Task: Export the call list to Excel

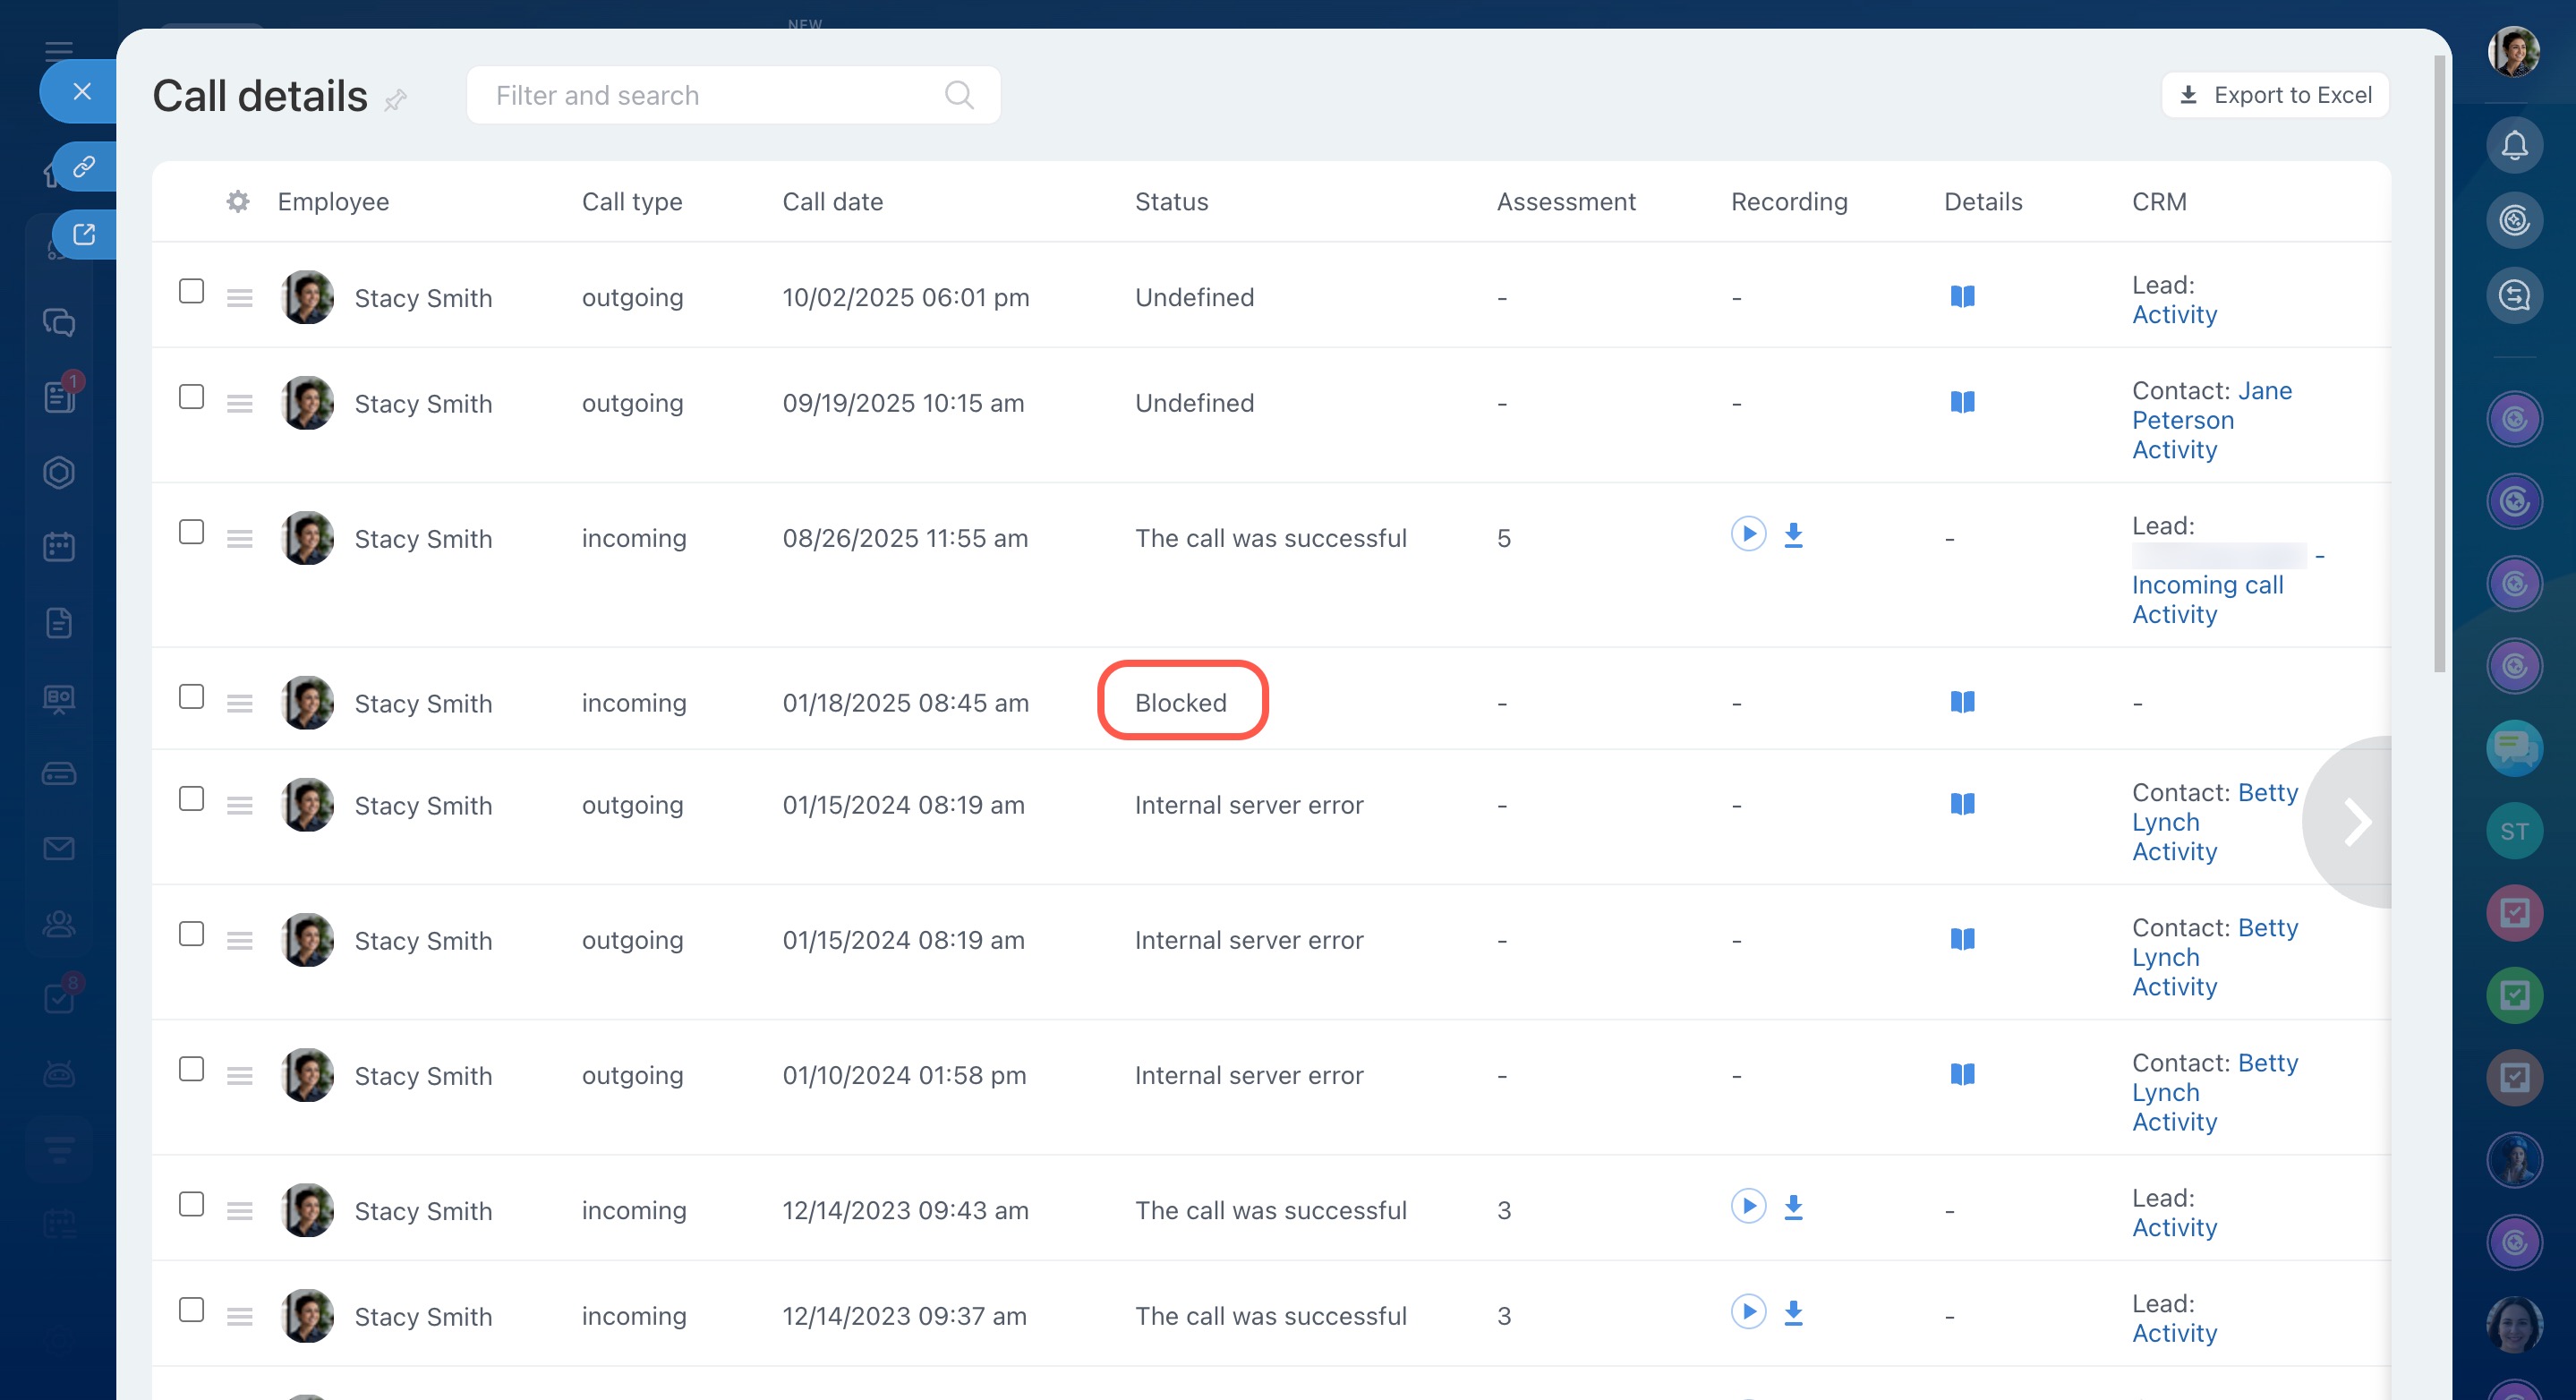Action: click(x=2275, y=95)
